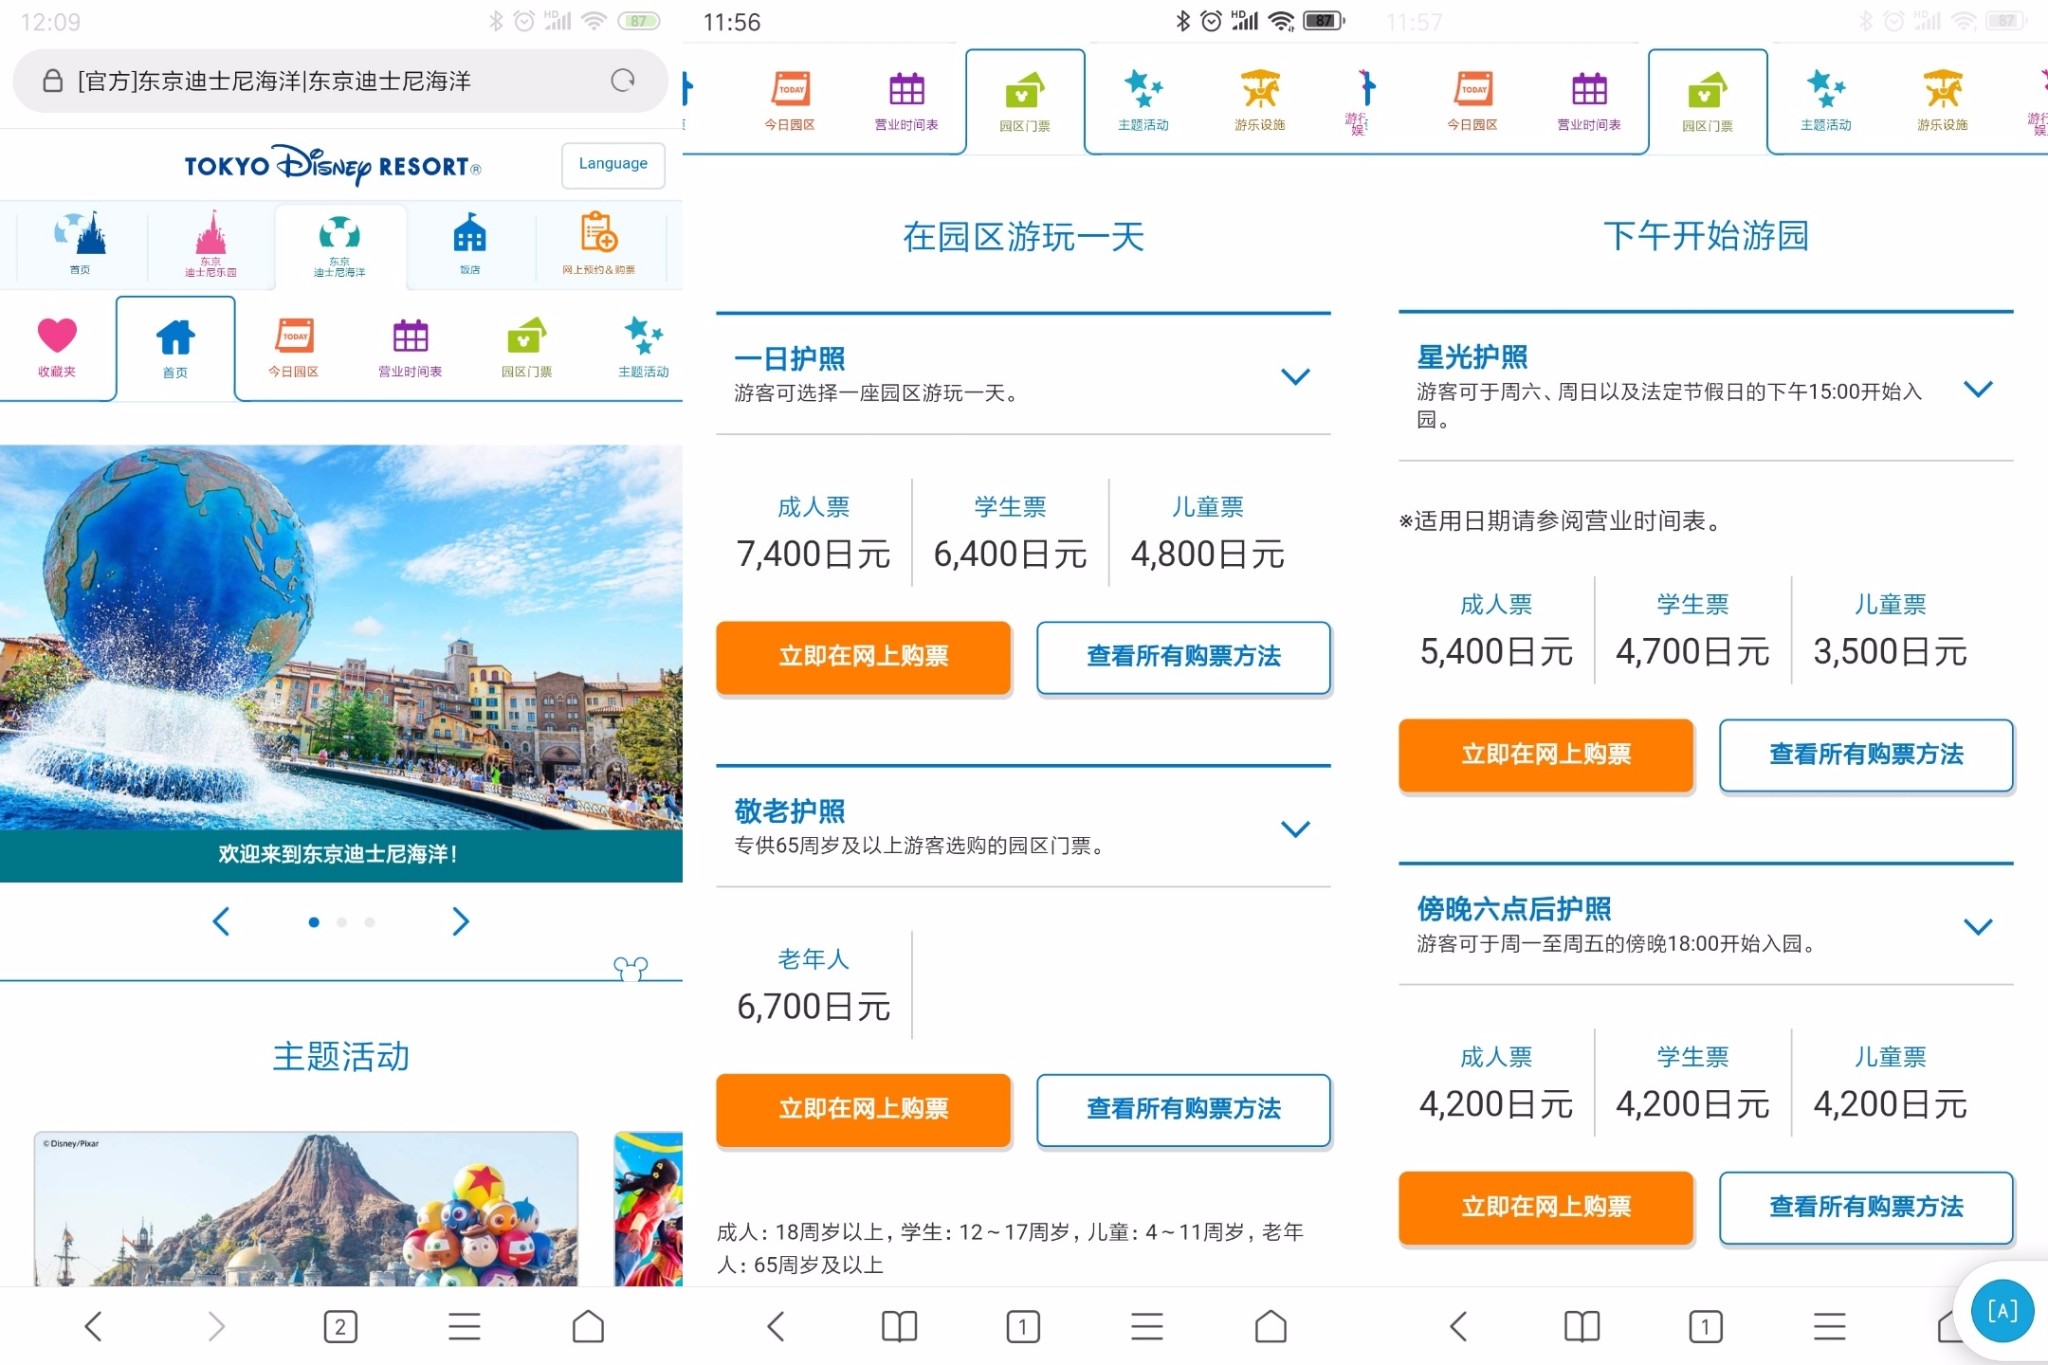View all purchase methods for 傍晚六点后护照
The width and height of the screenshot is (2048, 1365).
pyautogui.click(x=1866, y=1207)
